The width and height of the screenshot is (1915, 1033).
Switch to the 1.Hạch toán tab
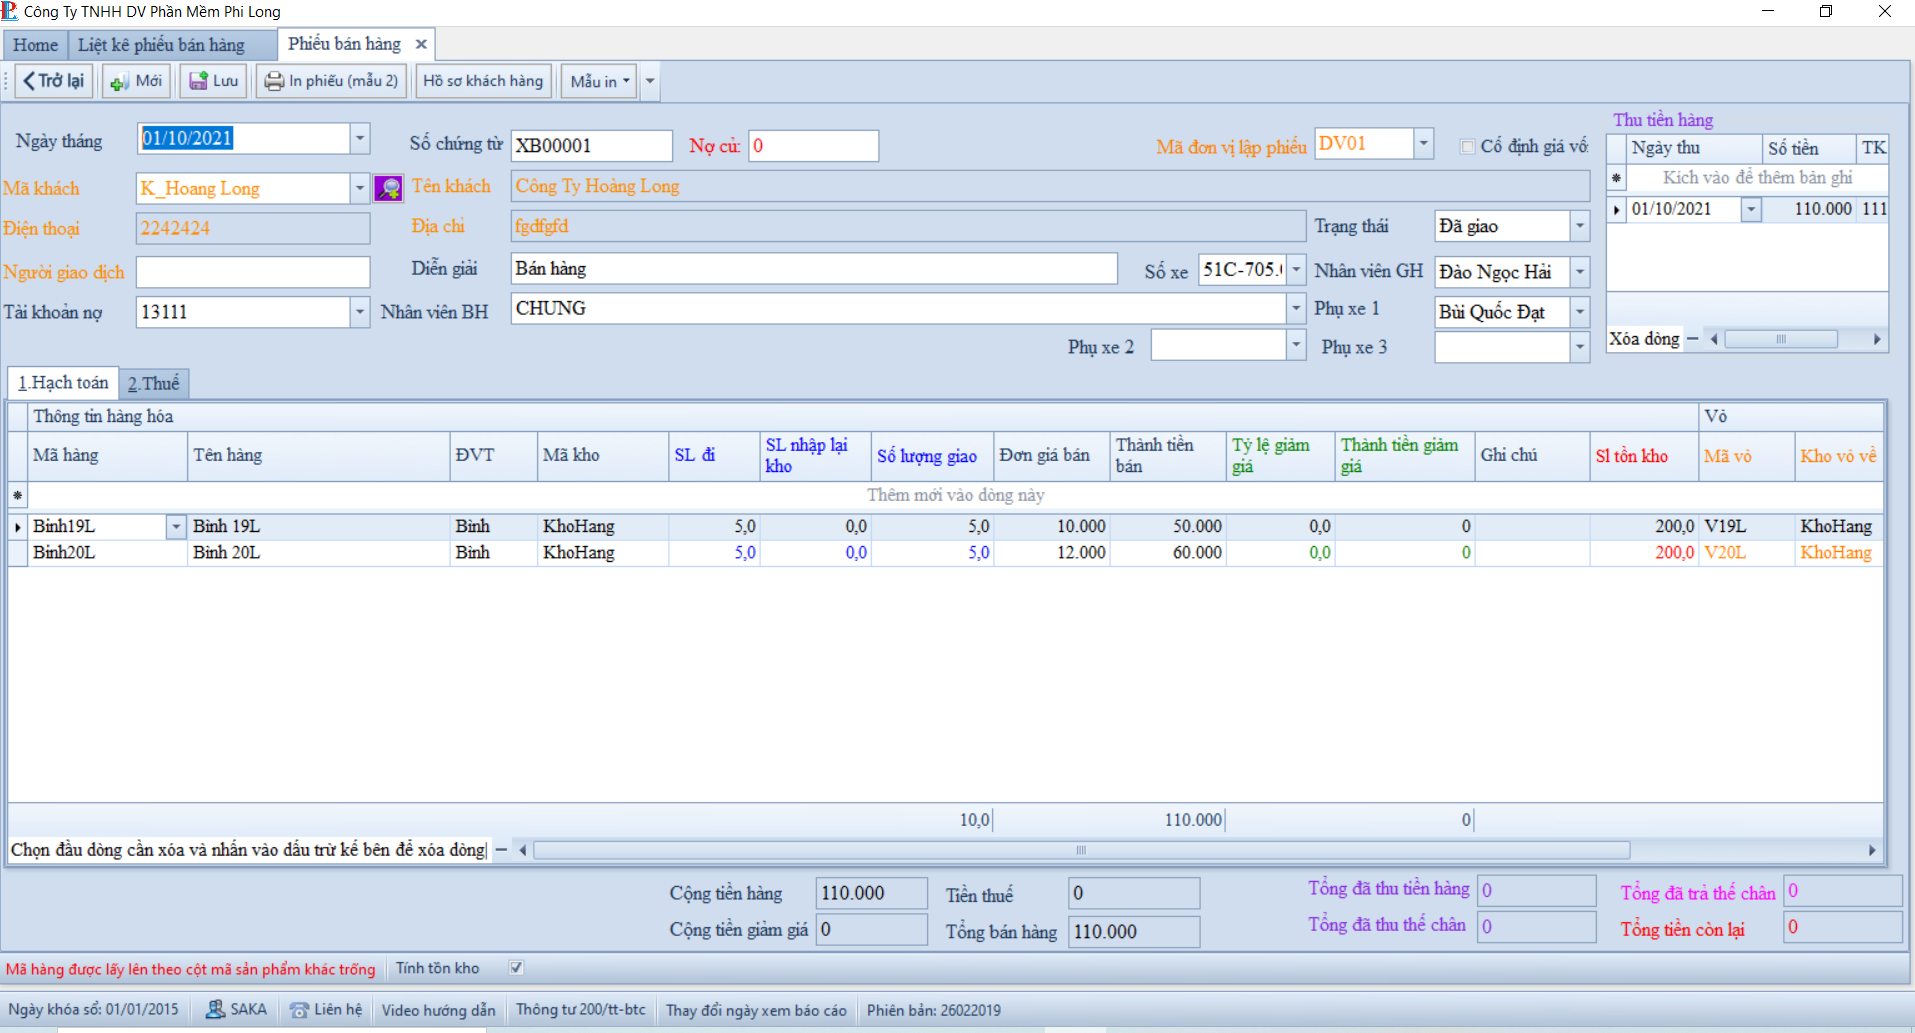pos(63,383)
